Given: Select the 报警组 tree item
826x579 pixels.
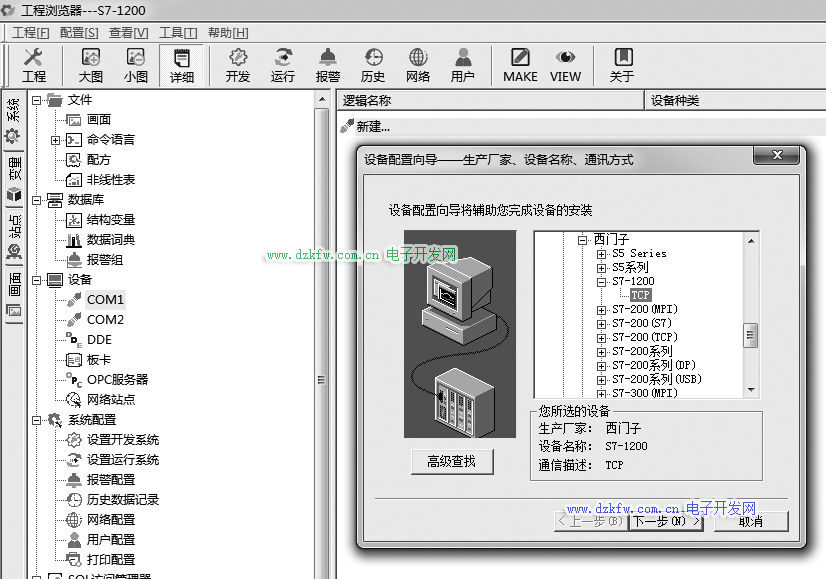Looking at the screenshot, I should [x=104, y=260].
